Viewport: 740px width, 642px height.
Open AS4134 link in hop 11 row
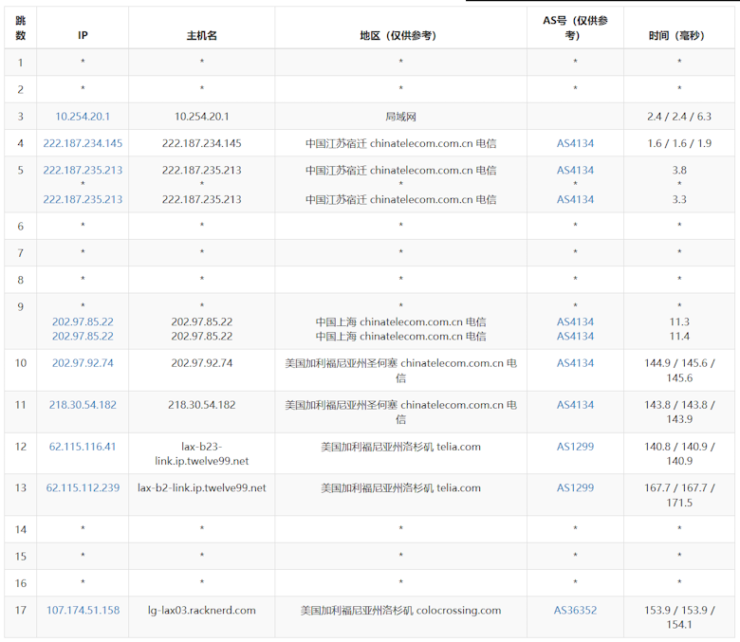point(575,405)
